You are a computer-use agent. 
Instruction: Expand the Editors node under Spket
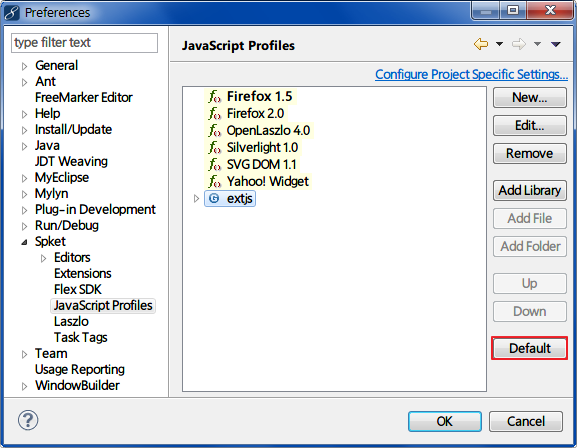[43, 258]
